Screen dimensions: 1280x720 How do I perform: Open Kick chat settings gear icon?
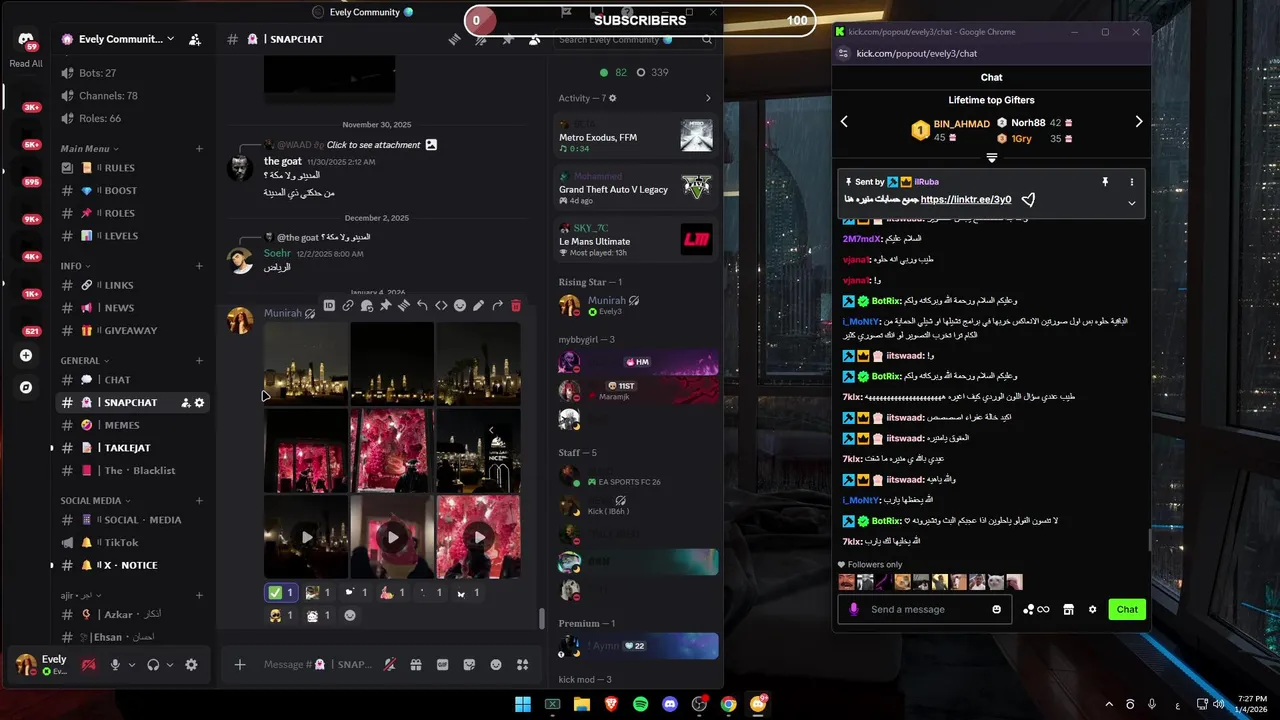(x=1092, y=609)
